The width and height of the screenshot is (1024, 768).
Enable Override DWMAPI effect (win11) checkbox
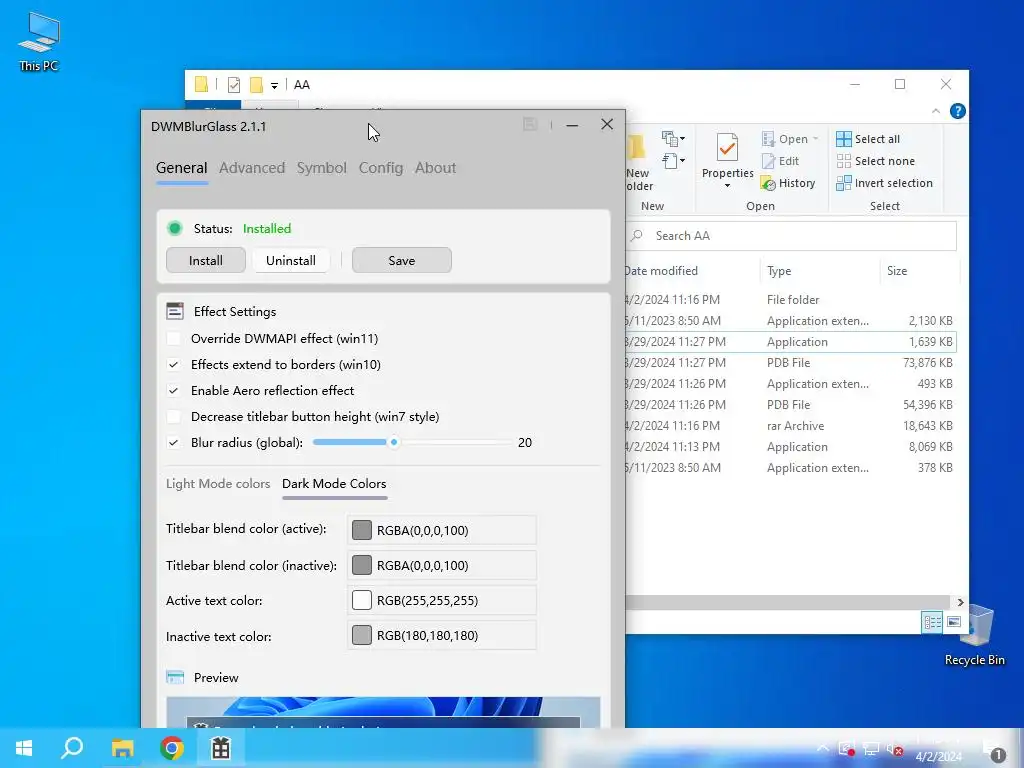click(174, 338)
